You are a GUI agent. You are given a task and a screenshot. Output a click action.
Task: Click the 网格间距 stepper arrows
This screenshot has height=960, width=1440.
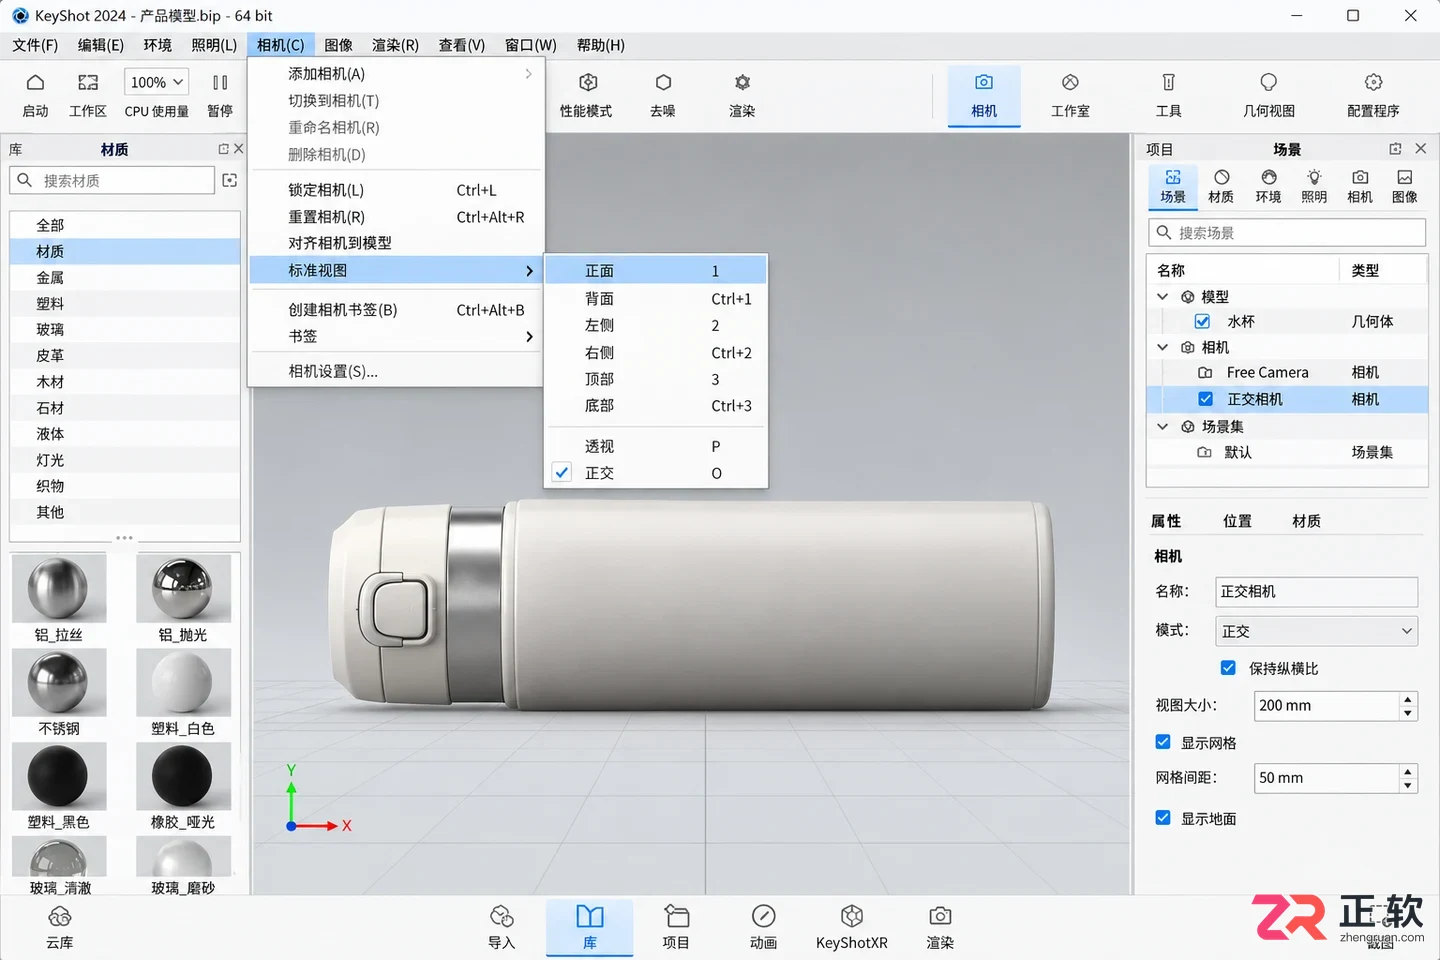click(1408, 778)
